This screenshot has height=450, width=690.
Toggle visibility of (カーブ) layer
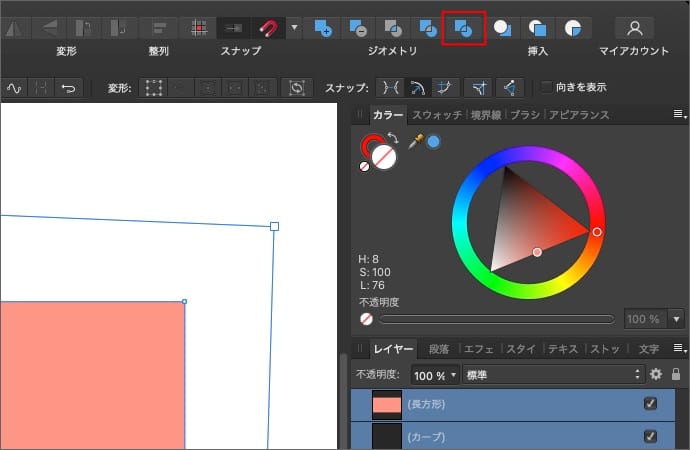coord(651,436)
